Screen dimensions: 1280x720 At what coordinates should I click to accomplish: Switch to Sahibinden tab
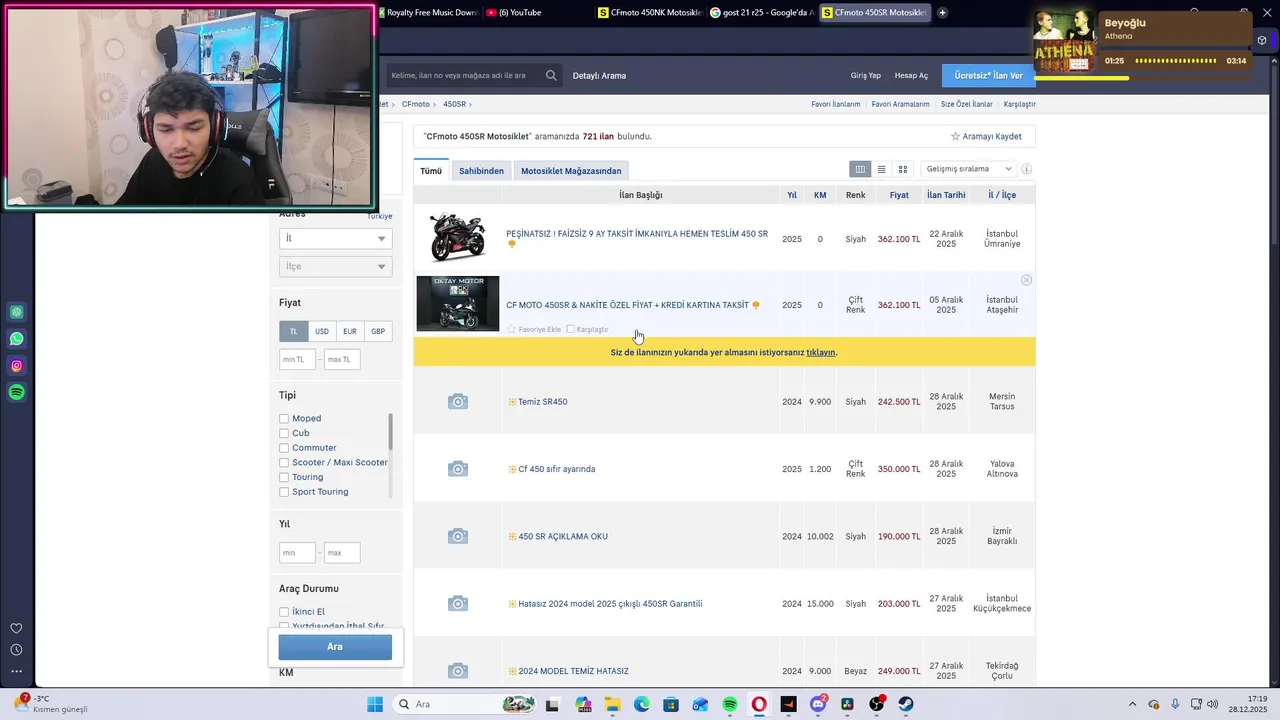[481, 171]
